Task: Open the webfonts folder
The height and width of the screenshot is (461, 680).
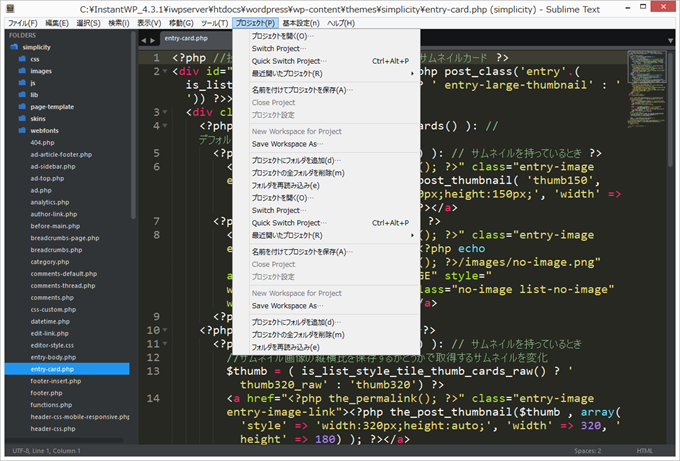Action: [x=44, y=131]
